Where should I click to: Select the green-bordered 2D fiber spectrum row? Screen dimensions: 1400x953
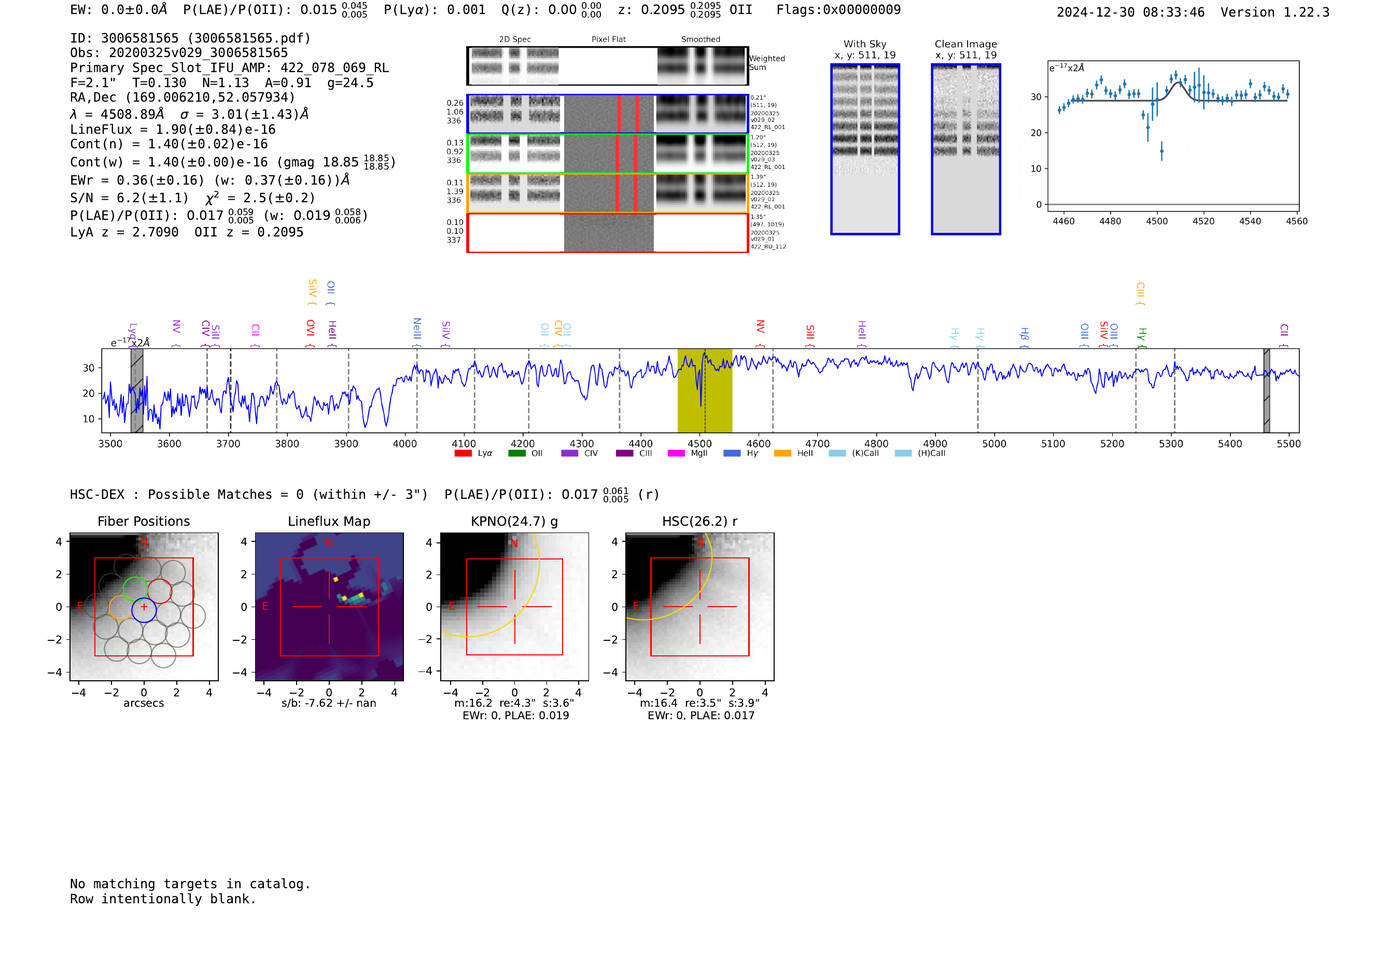click(x=608, y=154)
